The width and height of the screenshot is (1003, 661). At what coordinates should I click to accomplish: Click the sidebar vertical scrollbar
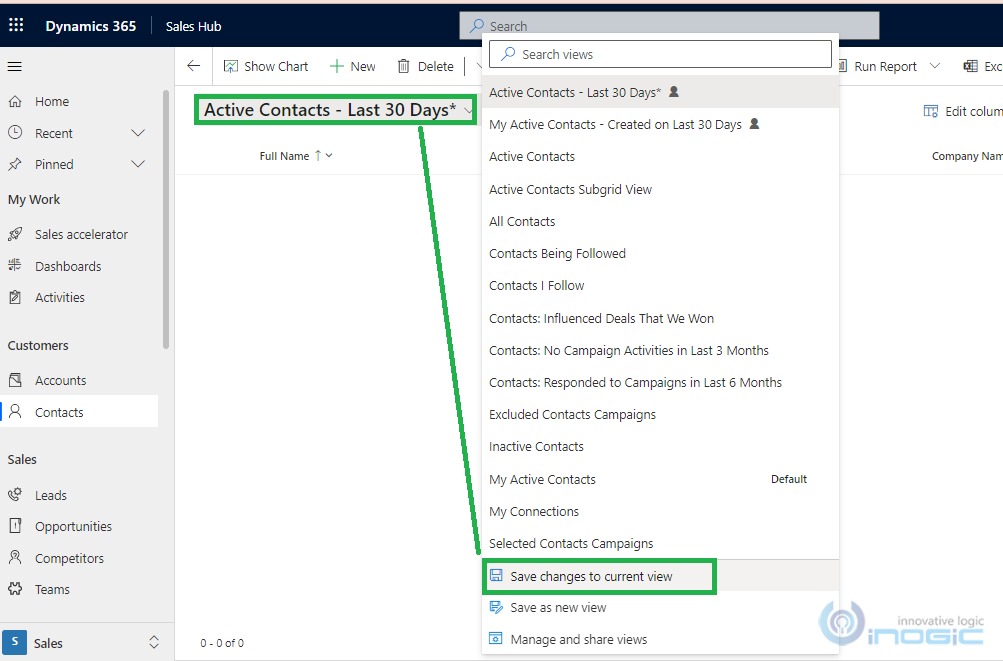pos(166,219)
